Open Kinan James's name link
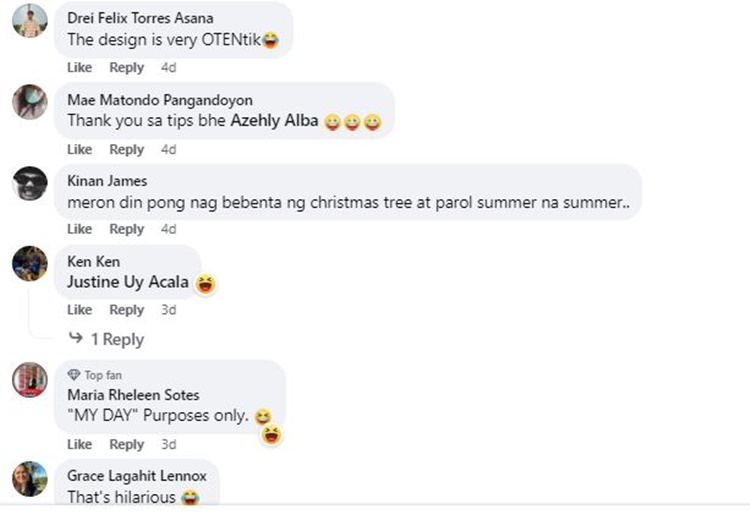This screenshot has height=514, width=750. (x=106, y=181)
